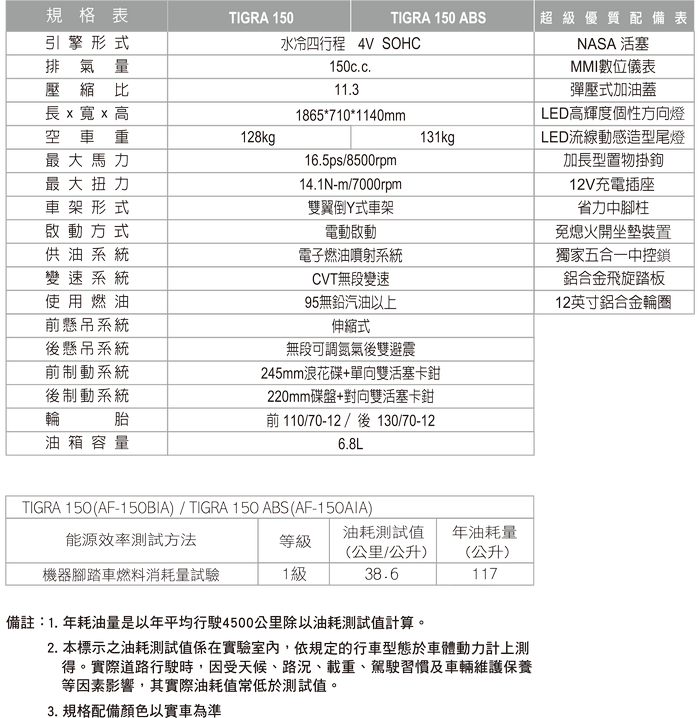Screen dimensions: 700x718
Task: Select tire spec 前110/70-12 / 後130/70-12
Action: point(350,420)
